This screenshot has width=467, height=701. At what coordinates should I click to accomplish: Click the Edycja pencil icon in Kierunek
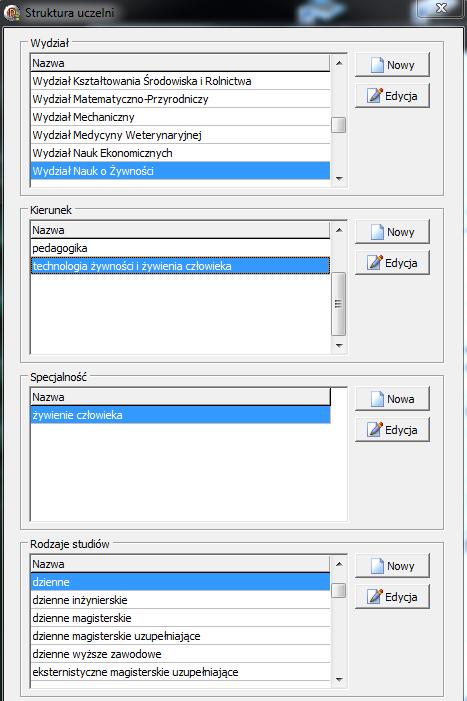(x=374, y=262)
